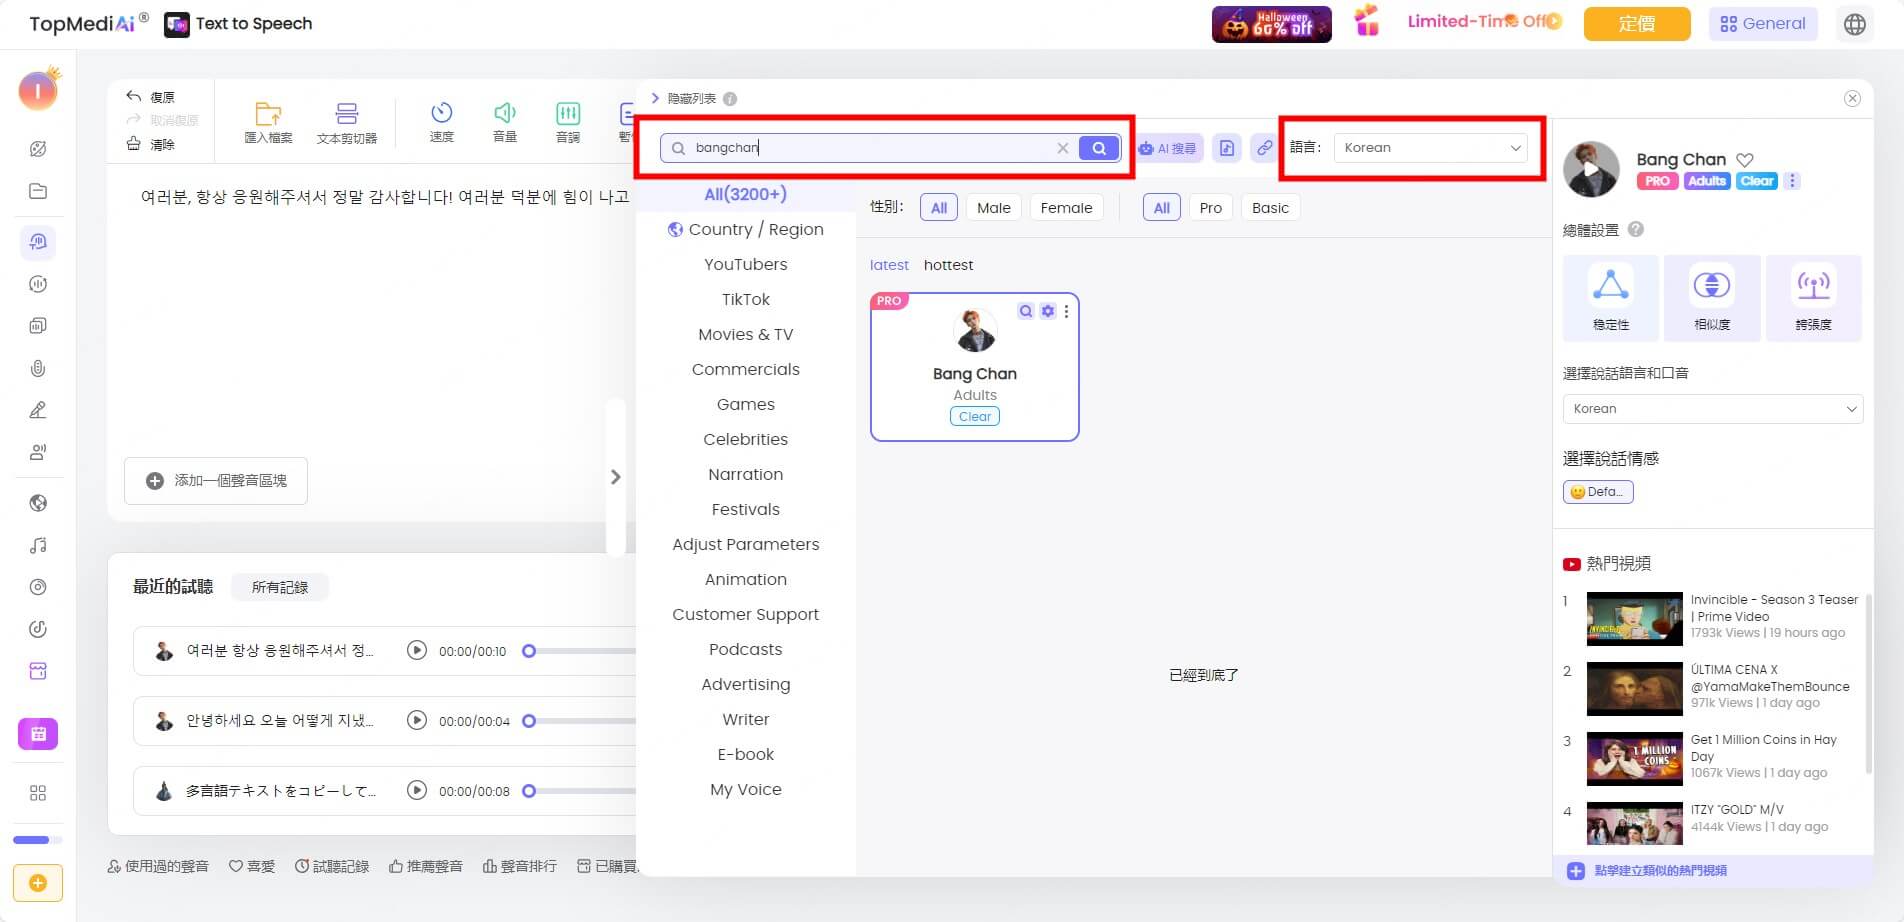The height and width of the screenshot is (922, 1904).
Task: Open the purple calendar icon in left sidebar
Action: pos(38,734)
